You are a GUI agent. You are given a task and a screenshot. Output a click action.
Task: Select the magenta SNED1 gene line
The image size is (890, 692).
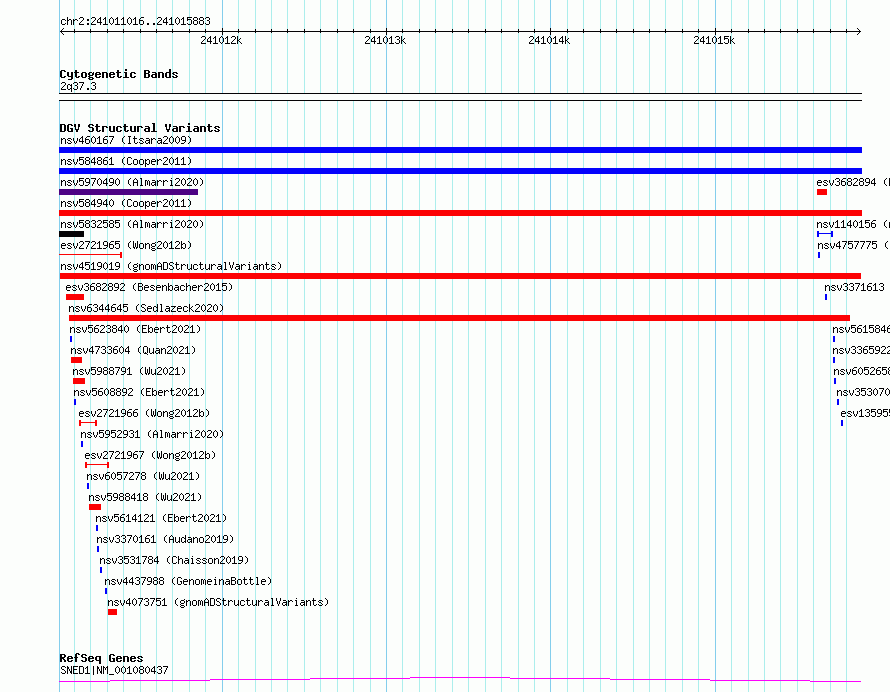click(x=460, y=679)
